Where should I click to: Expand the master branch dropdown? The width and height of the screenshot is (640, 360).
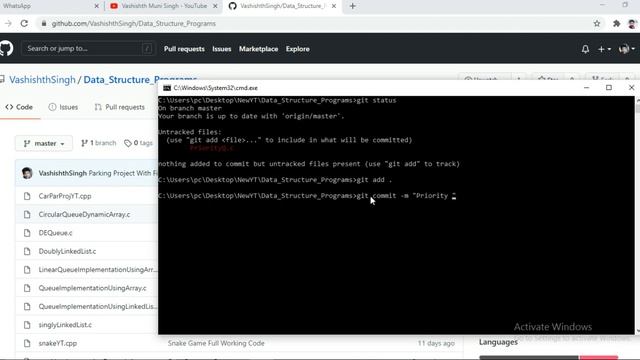tap(44, 143)
